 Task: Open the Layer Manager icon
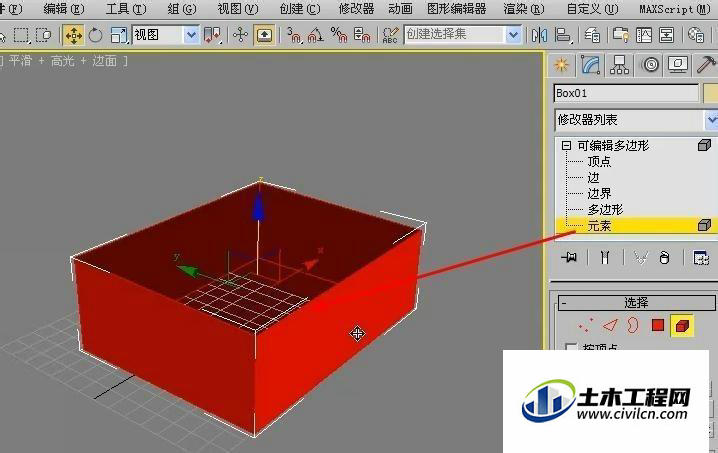point(592,35)
